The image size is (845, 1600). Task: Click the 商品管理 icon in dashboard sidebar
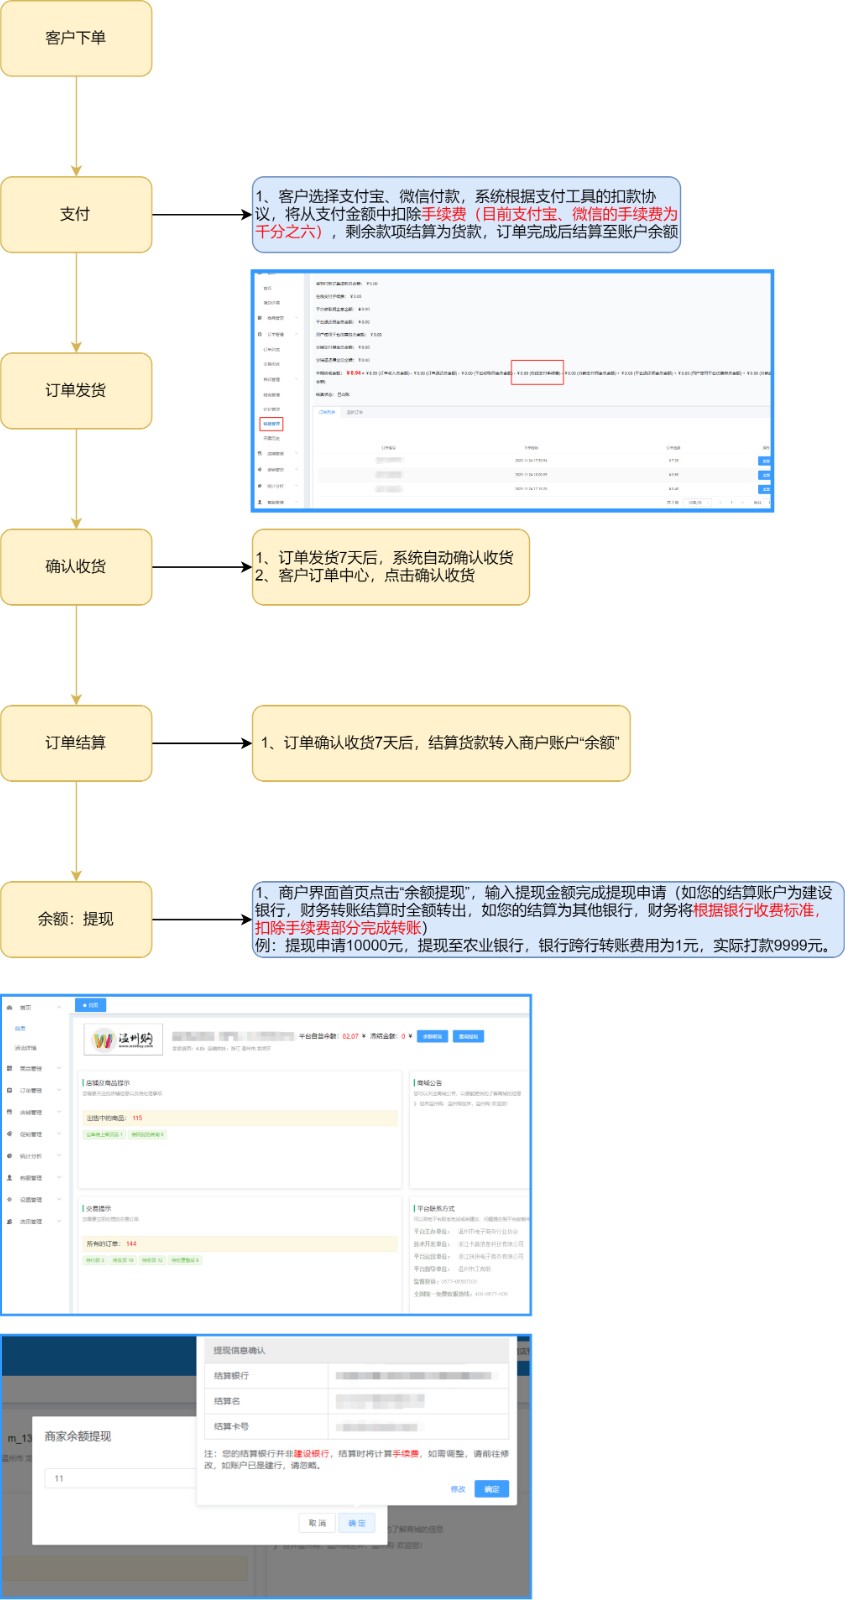pos(9,1068)
